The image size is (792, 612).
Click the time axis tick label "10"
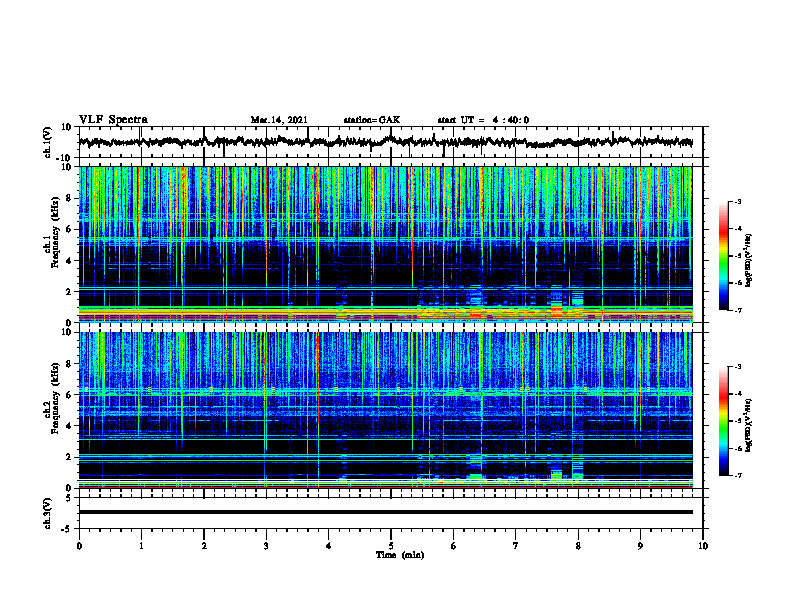click(x=703, y=546)
